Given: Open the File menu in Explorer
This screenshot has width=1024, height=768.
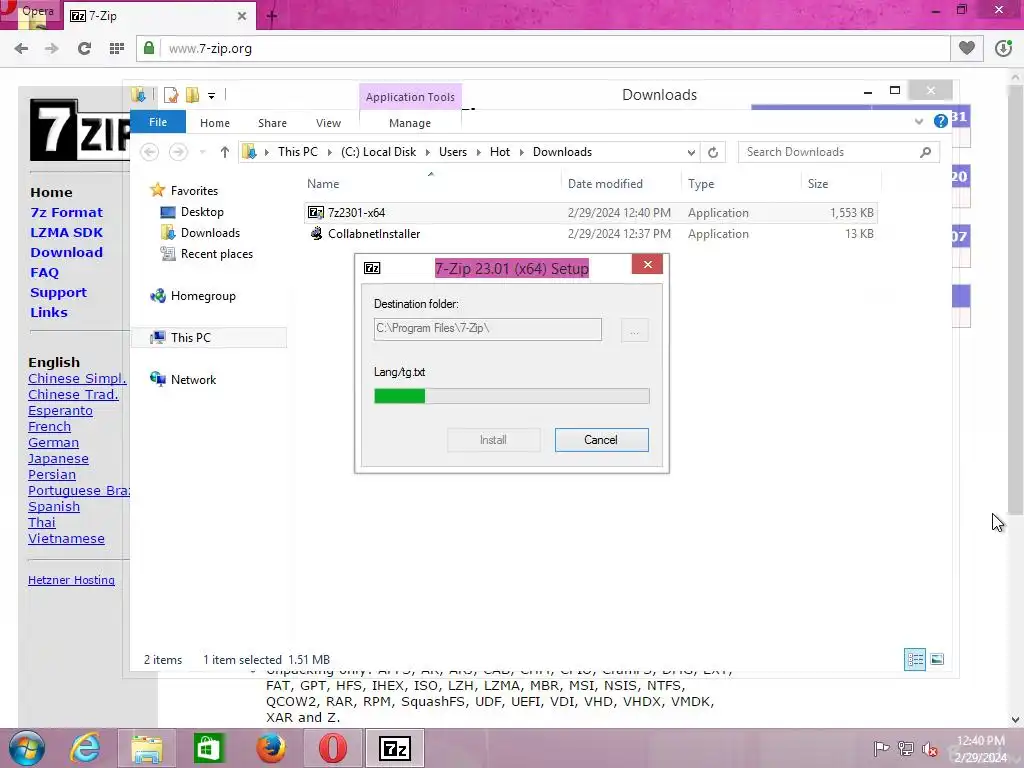Looking at the screenshot, I should click(158, 122).
